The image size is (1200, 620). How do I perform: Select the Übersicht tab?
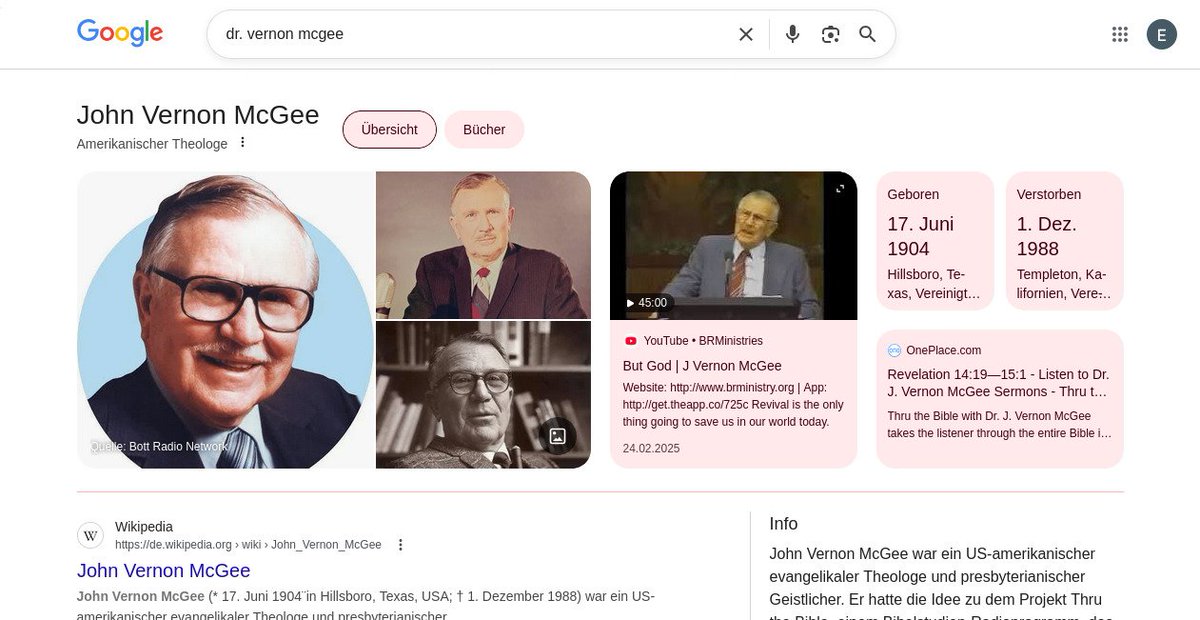point(389,129)
